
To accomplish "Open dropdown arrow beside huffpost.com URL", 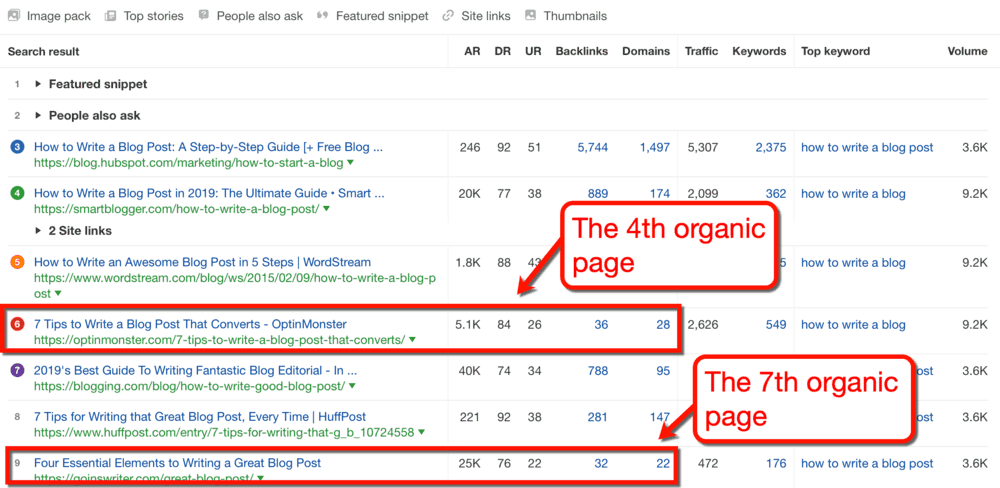I will pyautogui.click(x=421, y=433).
